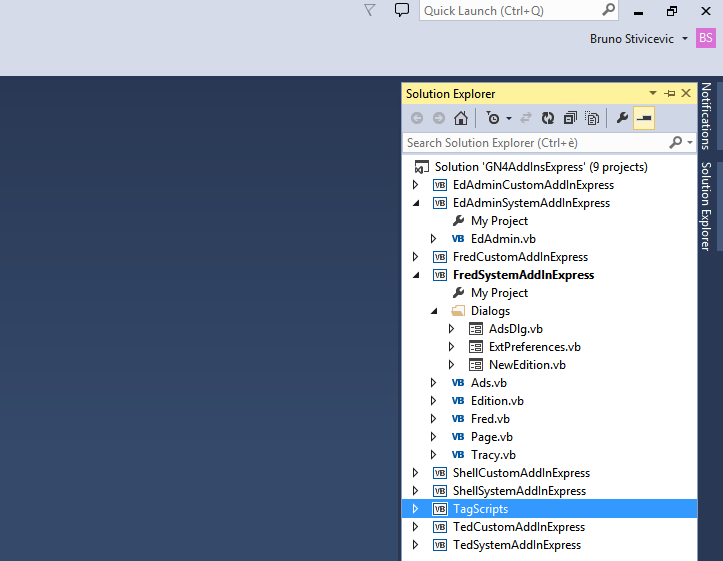
Task: Select the Ads.vb file
Action: pos(489,383)
